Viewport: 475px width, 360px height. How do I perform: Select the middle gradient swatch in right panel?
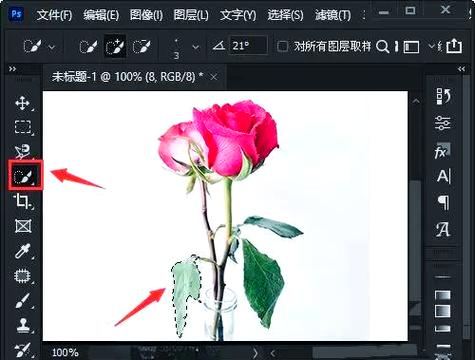point(443,311)
